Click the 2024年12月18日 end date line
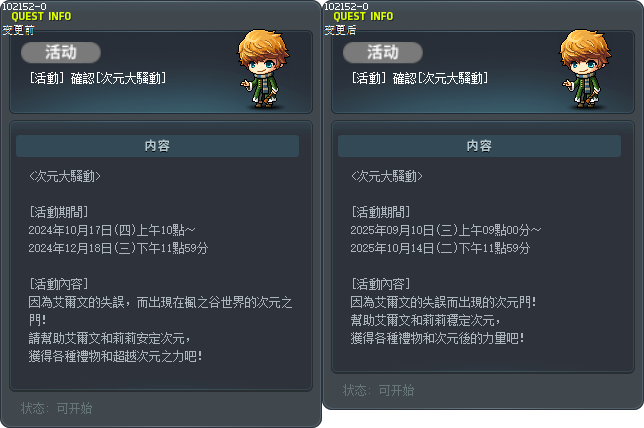This screenshot has height=428, width=644. click(x=118, y=248)
